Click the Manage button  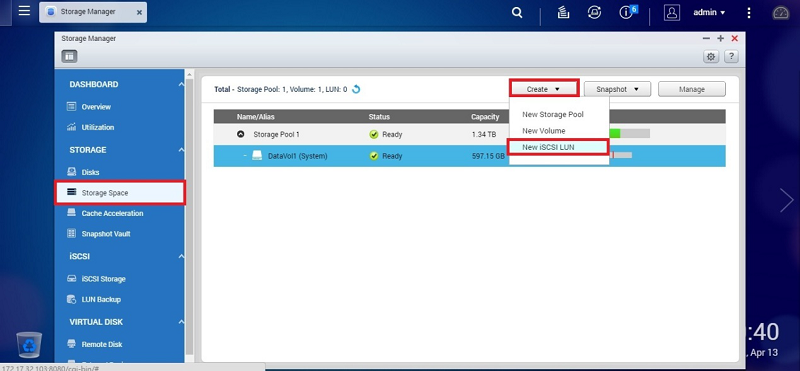click(x=692, y=89)
